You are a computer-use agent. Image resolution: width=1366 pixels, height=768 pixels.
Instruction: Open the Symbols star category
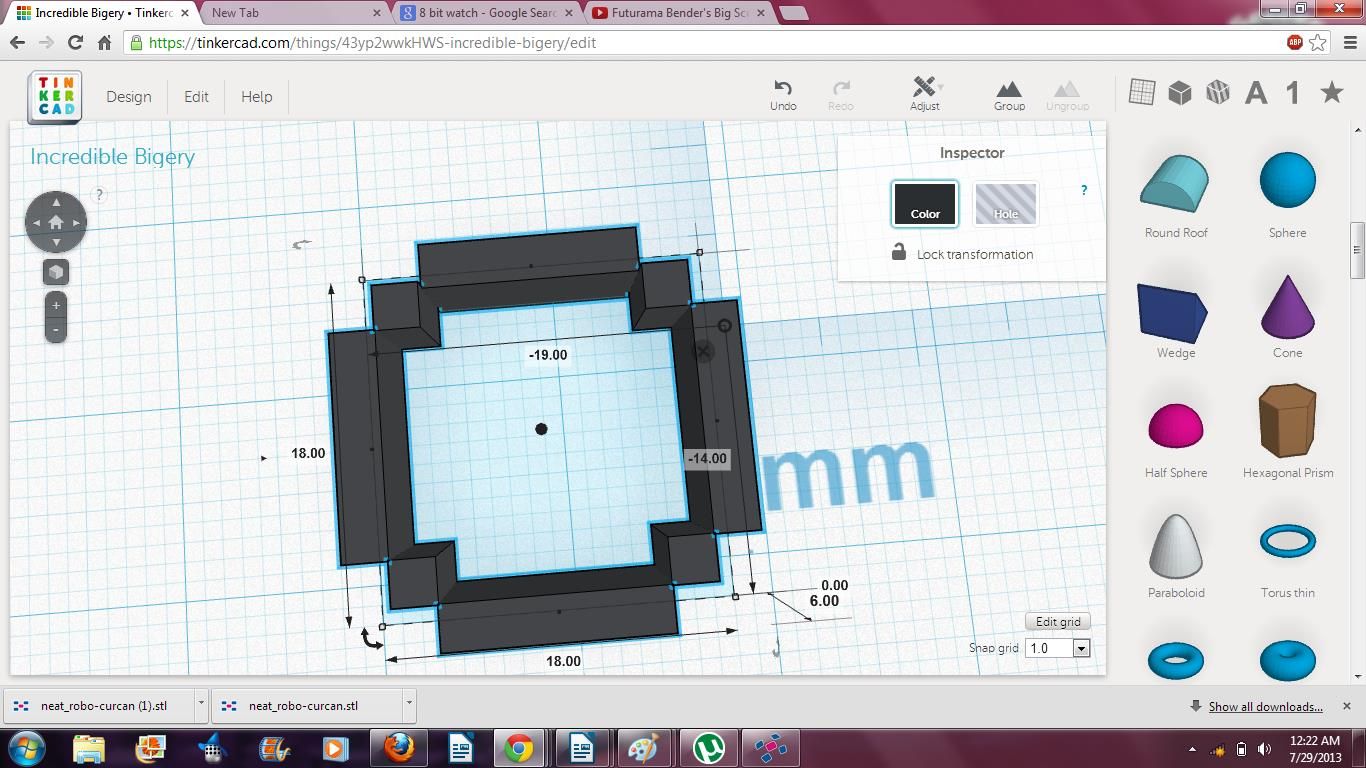click(1331, 91)
